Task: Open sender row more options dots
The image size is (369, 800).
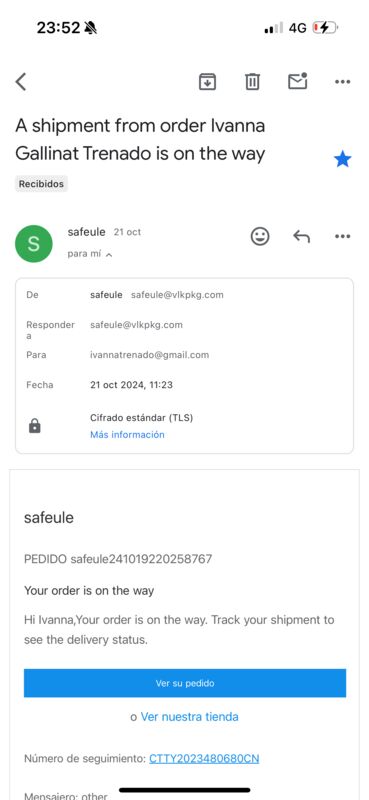Action: point(342,236)
